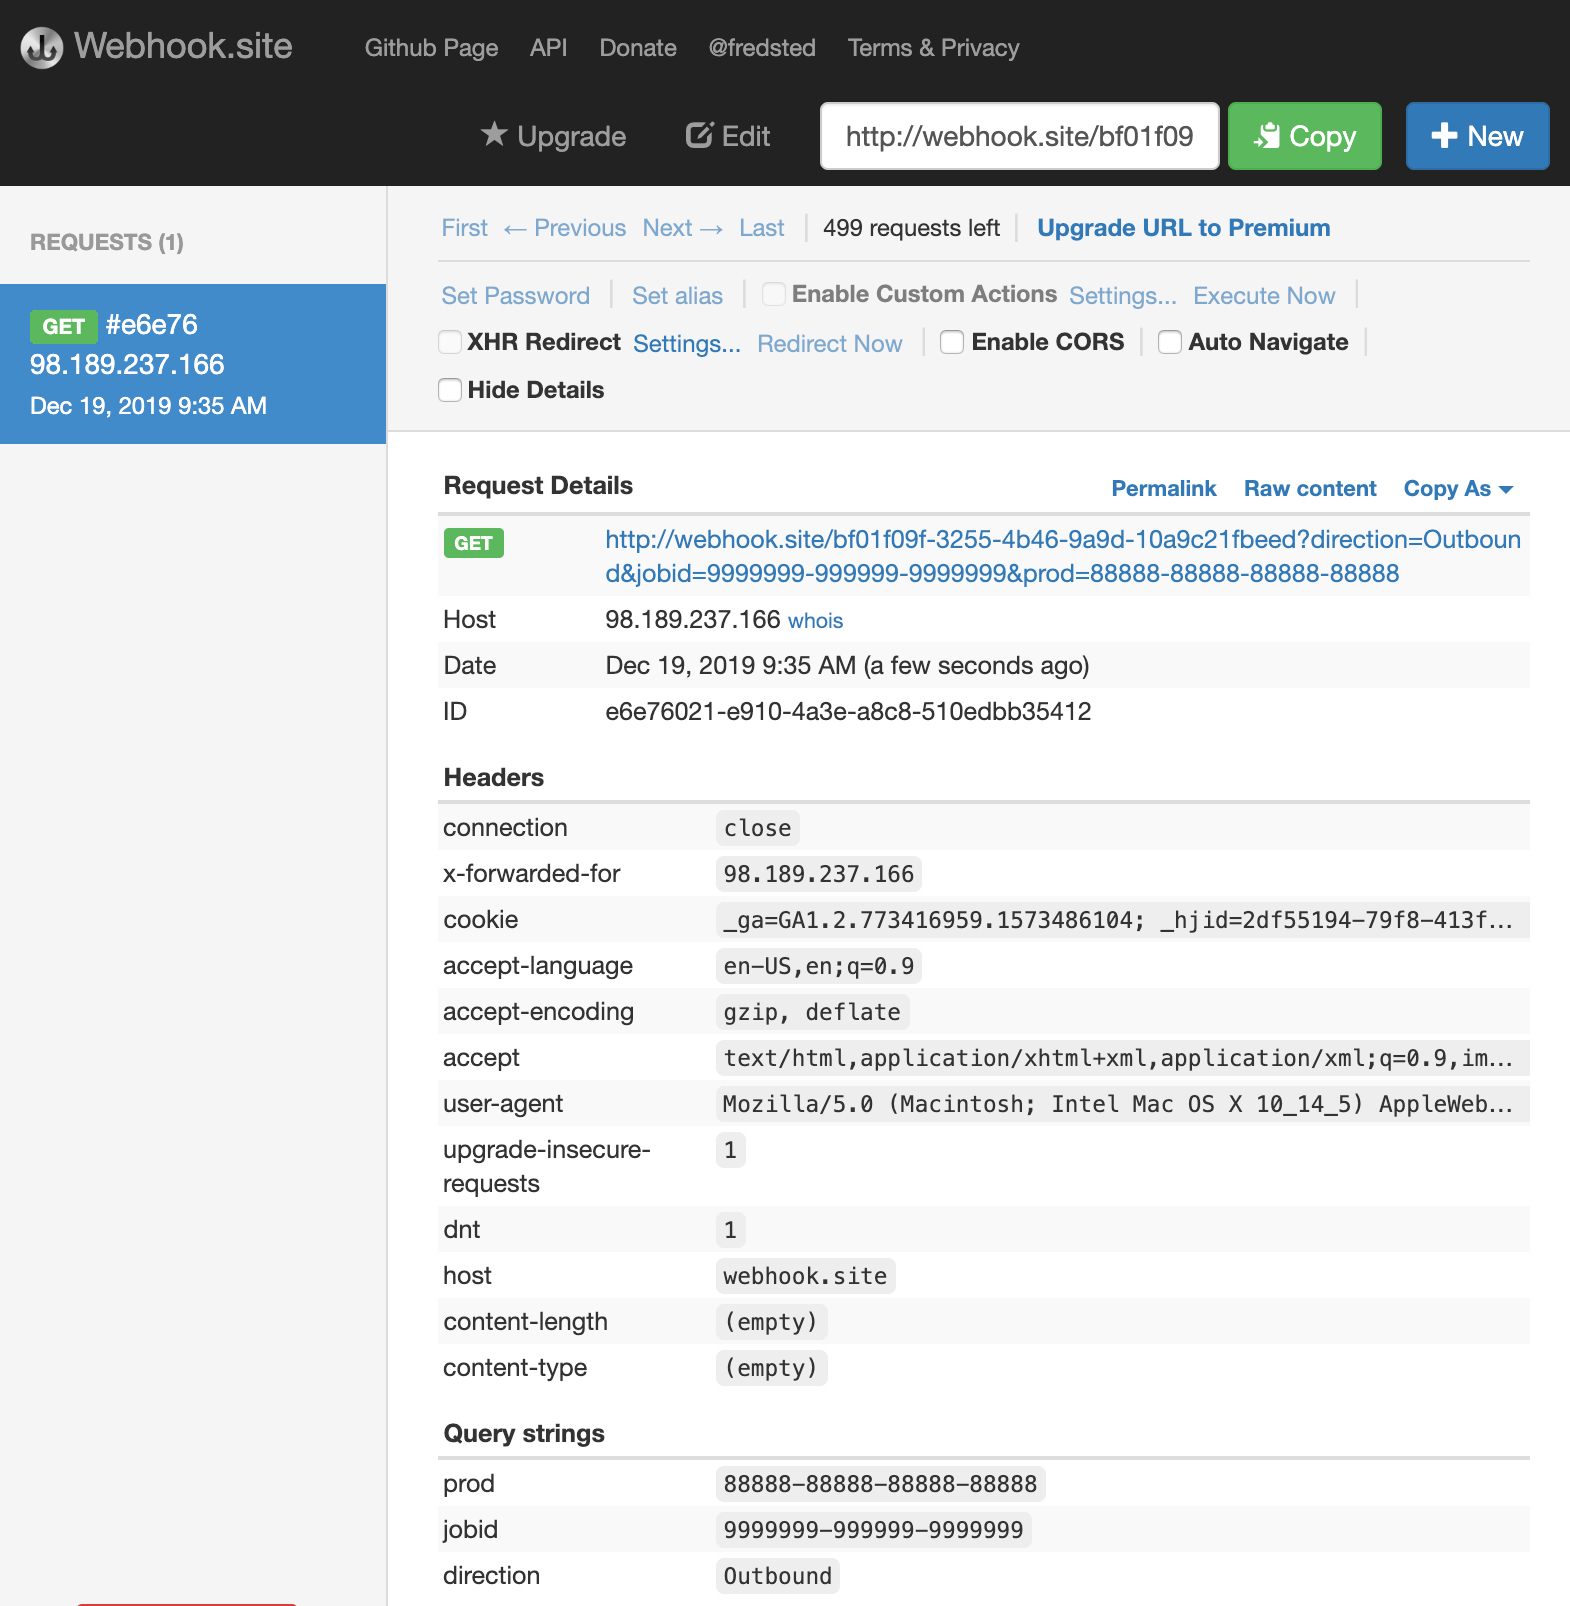Create a new URL with New button
1570x1606 pixels.
tap(1477, 136)
